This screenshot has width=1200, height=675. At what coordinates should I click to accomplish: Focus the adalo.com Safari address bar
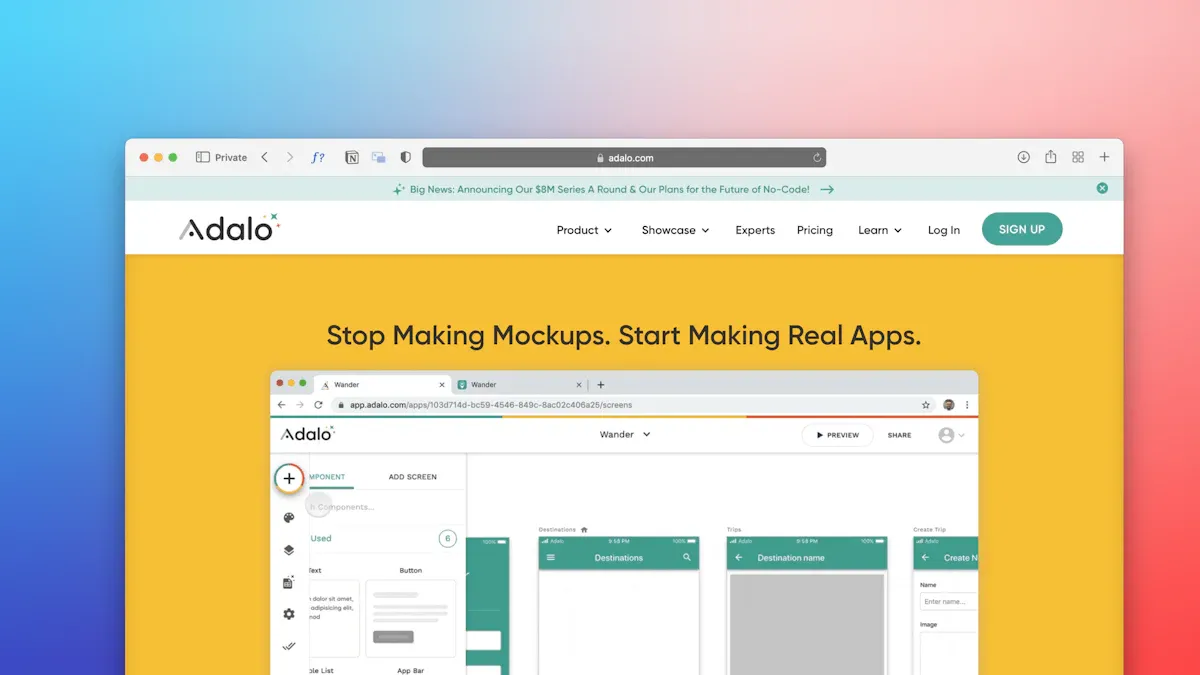[624, 158]
